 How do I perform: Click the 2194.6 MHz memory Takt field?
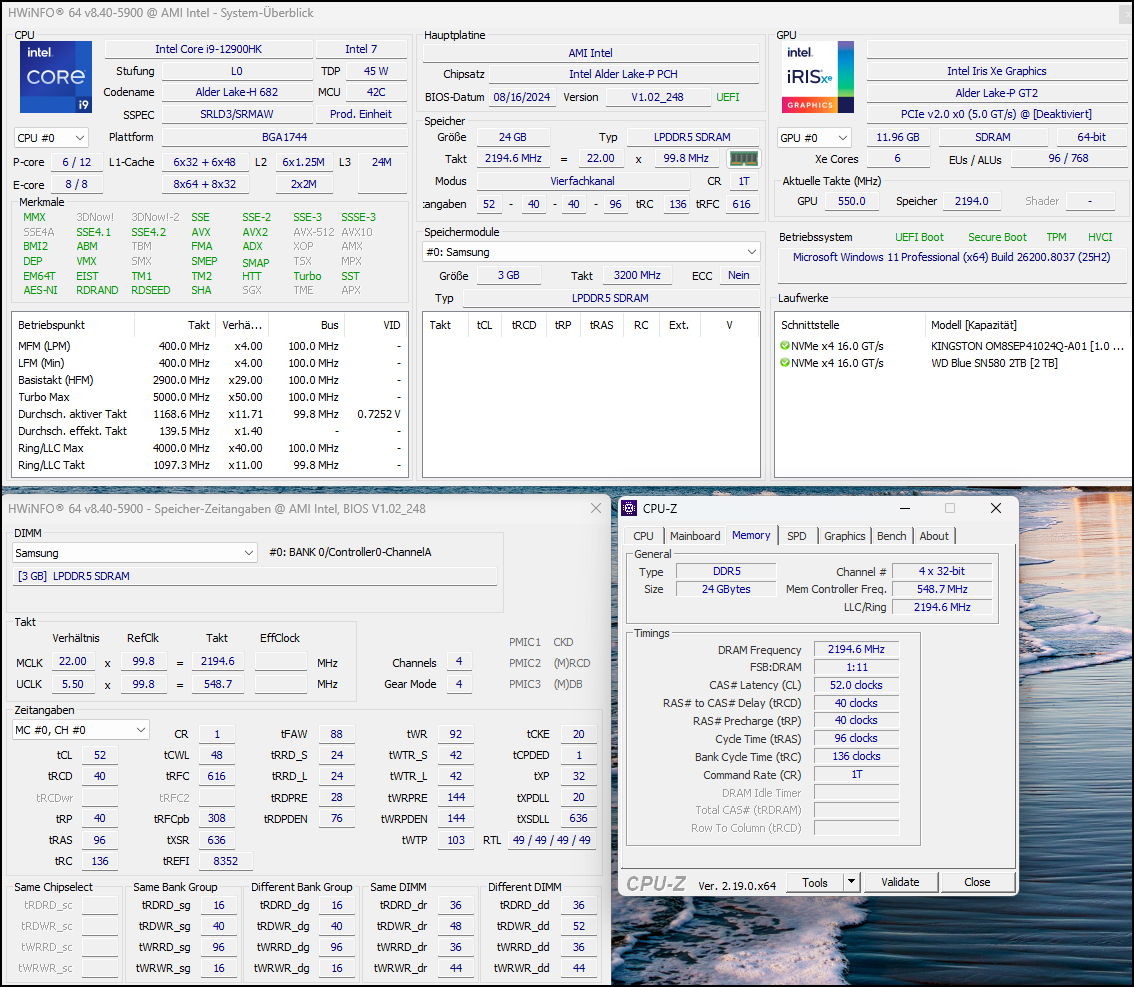pos(513,158)
